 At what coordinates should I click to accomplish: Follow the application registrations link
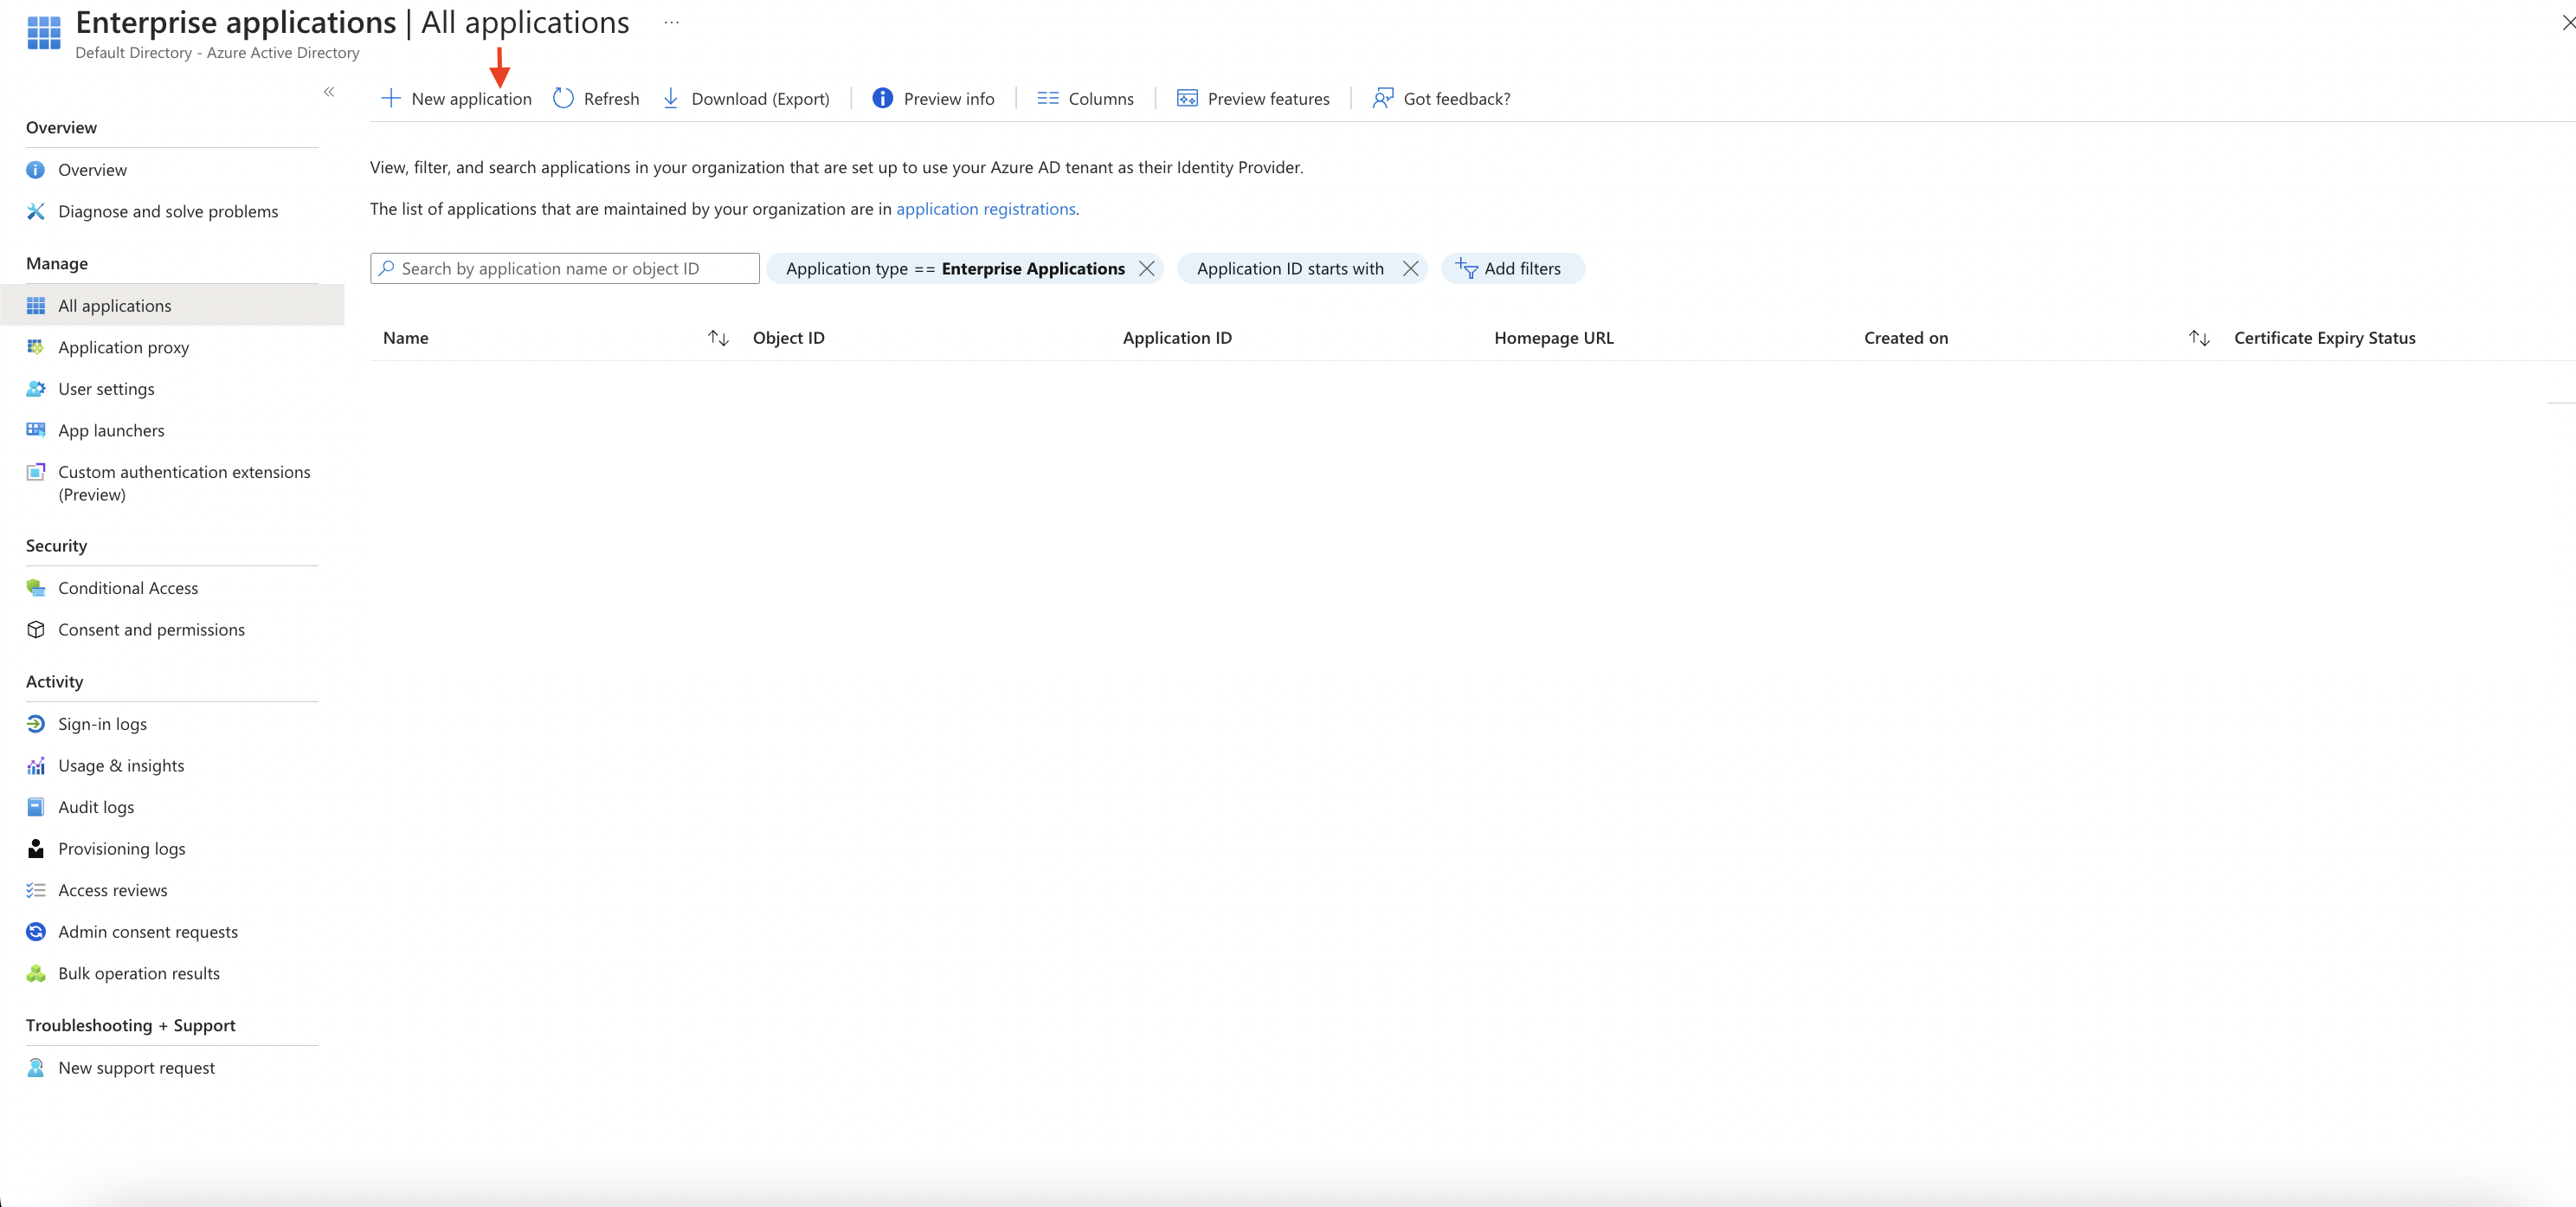[985, 209]
